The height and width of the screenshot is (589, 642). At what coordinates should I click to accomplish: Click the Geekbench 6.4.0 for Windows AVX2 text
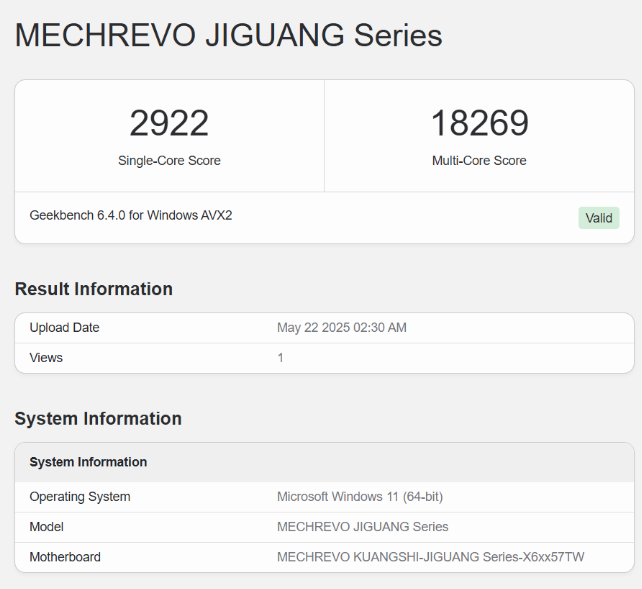pyautogui.click(x=131, y=215)
